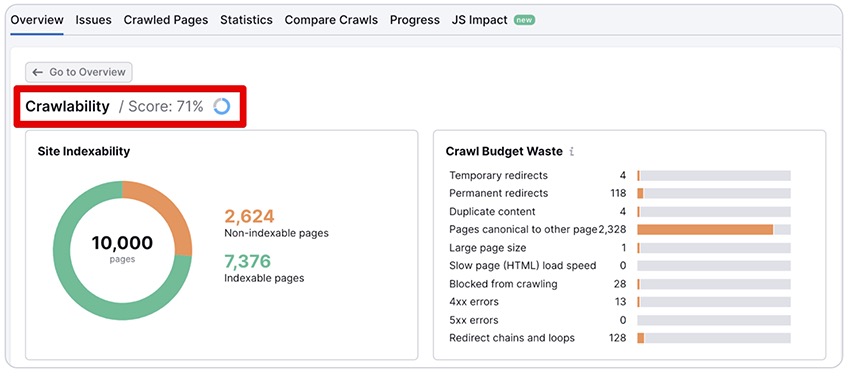The width and height of the screenshot is (848, 379).
Task: Click the Non-indexable pages label
Action: pos(276,234)
